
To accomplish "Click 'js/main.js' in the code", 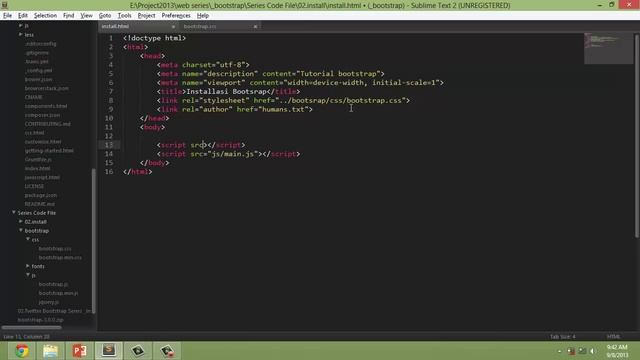I will click(x=233, y=154).
